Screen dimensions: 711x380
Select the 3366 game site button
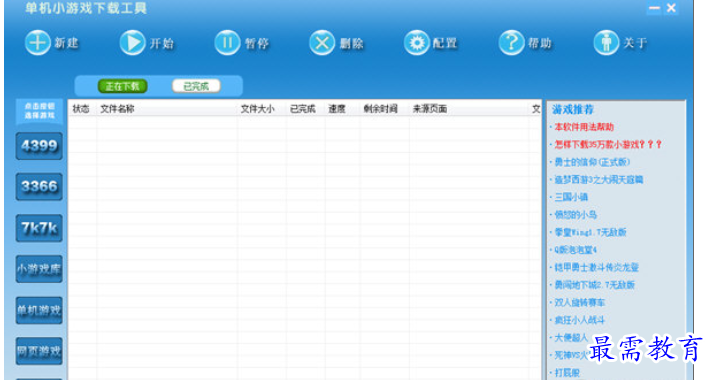tap(39, 187)
